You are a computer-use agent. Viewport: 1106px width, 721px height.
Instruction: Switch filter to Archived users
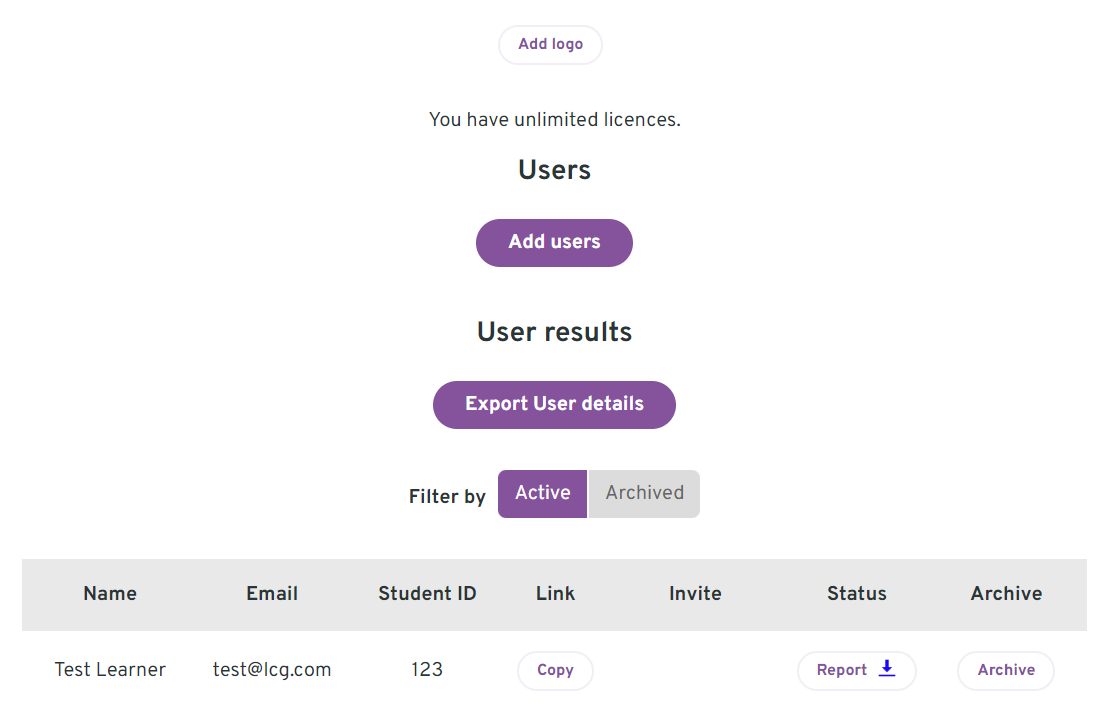pyautogui.click(x=645, y=494)
